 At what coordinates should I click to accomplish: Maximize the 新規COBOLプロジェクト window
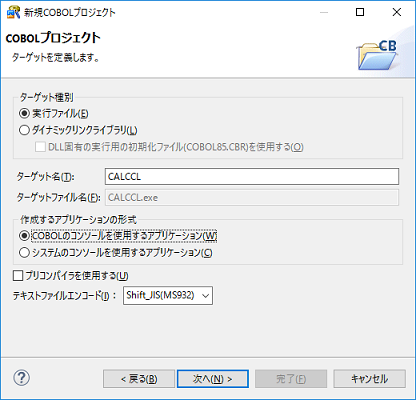click(360, 12)
